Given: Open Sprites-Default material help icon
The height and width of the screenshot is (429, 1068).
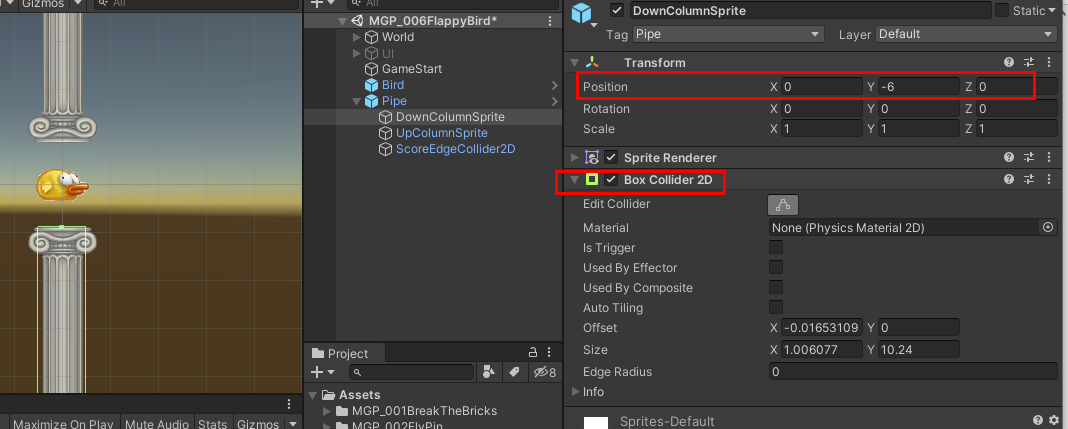Looking at the screenshot, I should (1037, 420).
